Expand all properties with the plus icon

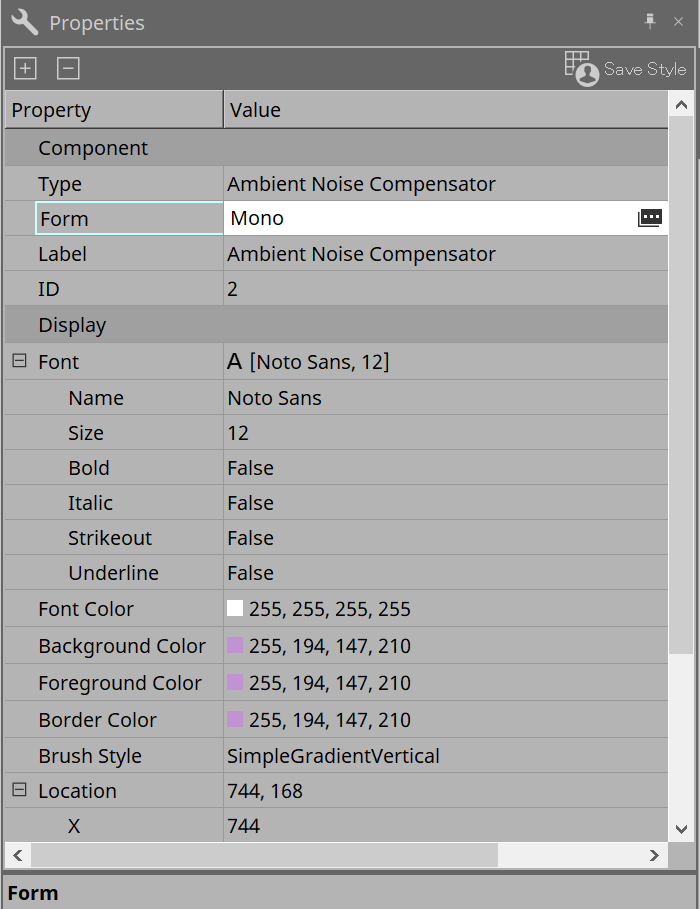24,68
